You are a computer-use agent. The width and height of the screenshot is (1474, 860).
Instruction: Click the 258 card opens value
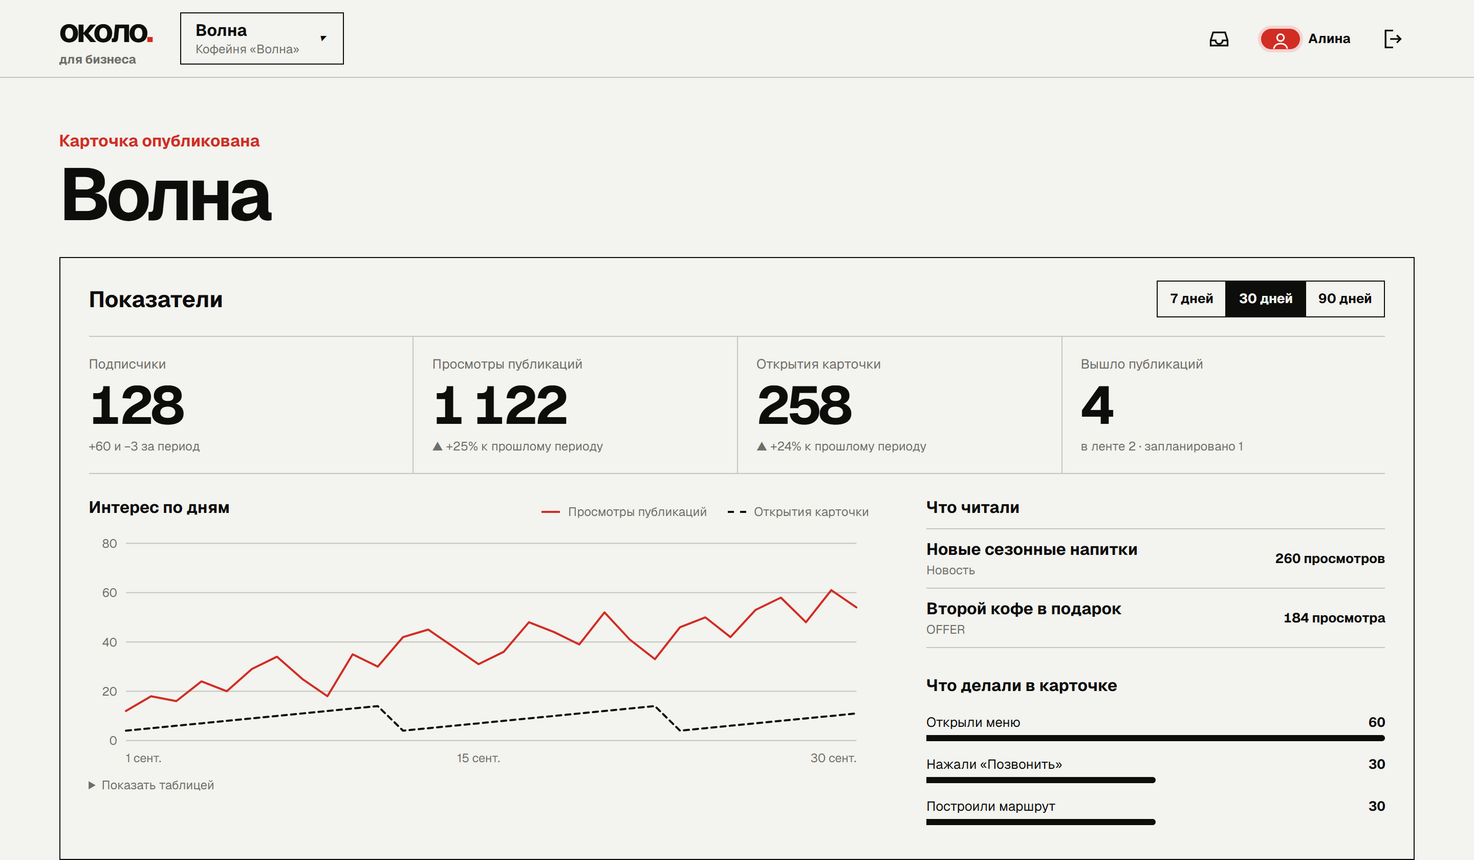[804, 406]
